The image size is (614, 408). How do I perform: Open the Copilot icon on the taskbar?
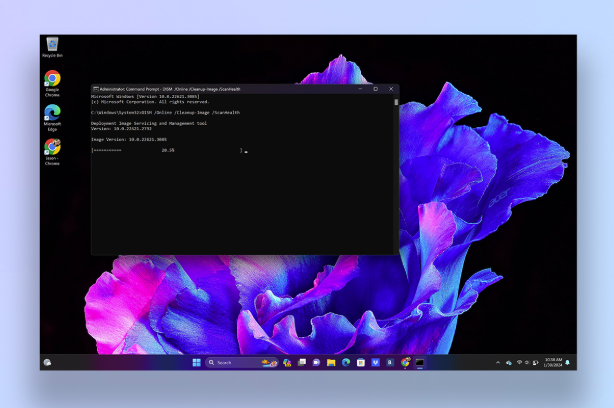click(286, 362)
